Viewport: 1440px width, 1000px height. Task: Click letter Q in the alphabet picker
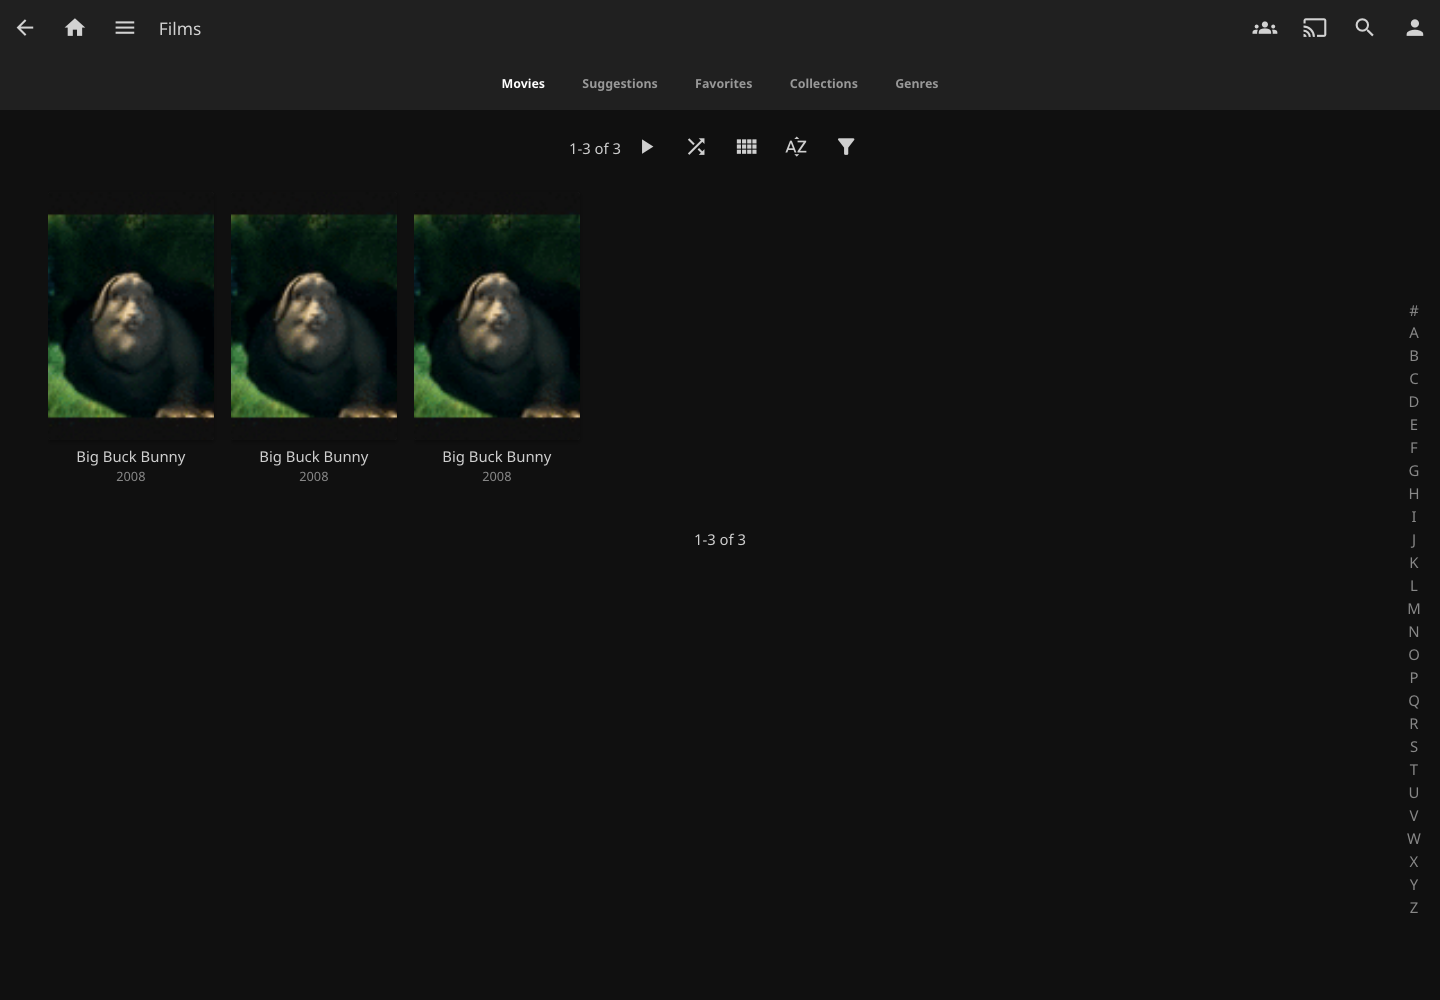coord(1414,700)
